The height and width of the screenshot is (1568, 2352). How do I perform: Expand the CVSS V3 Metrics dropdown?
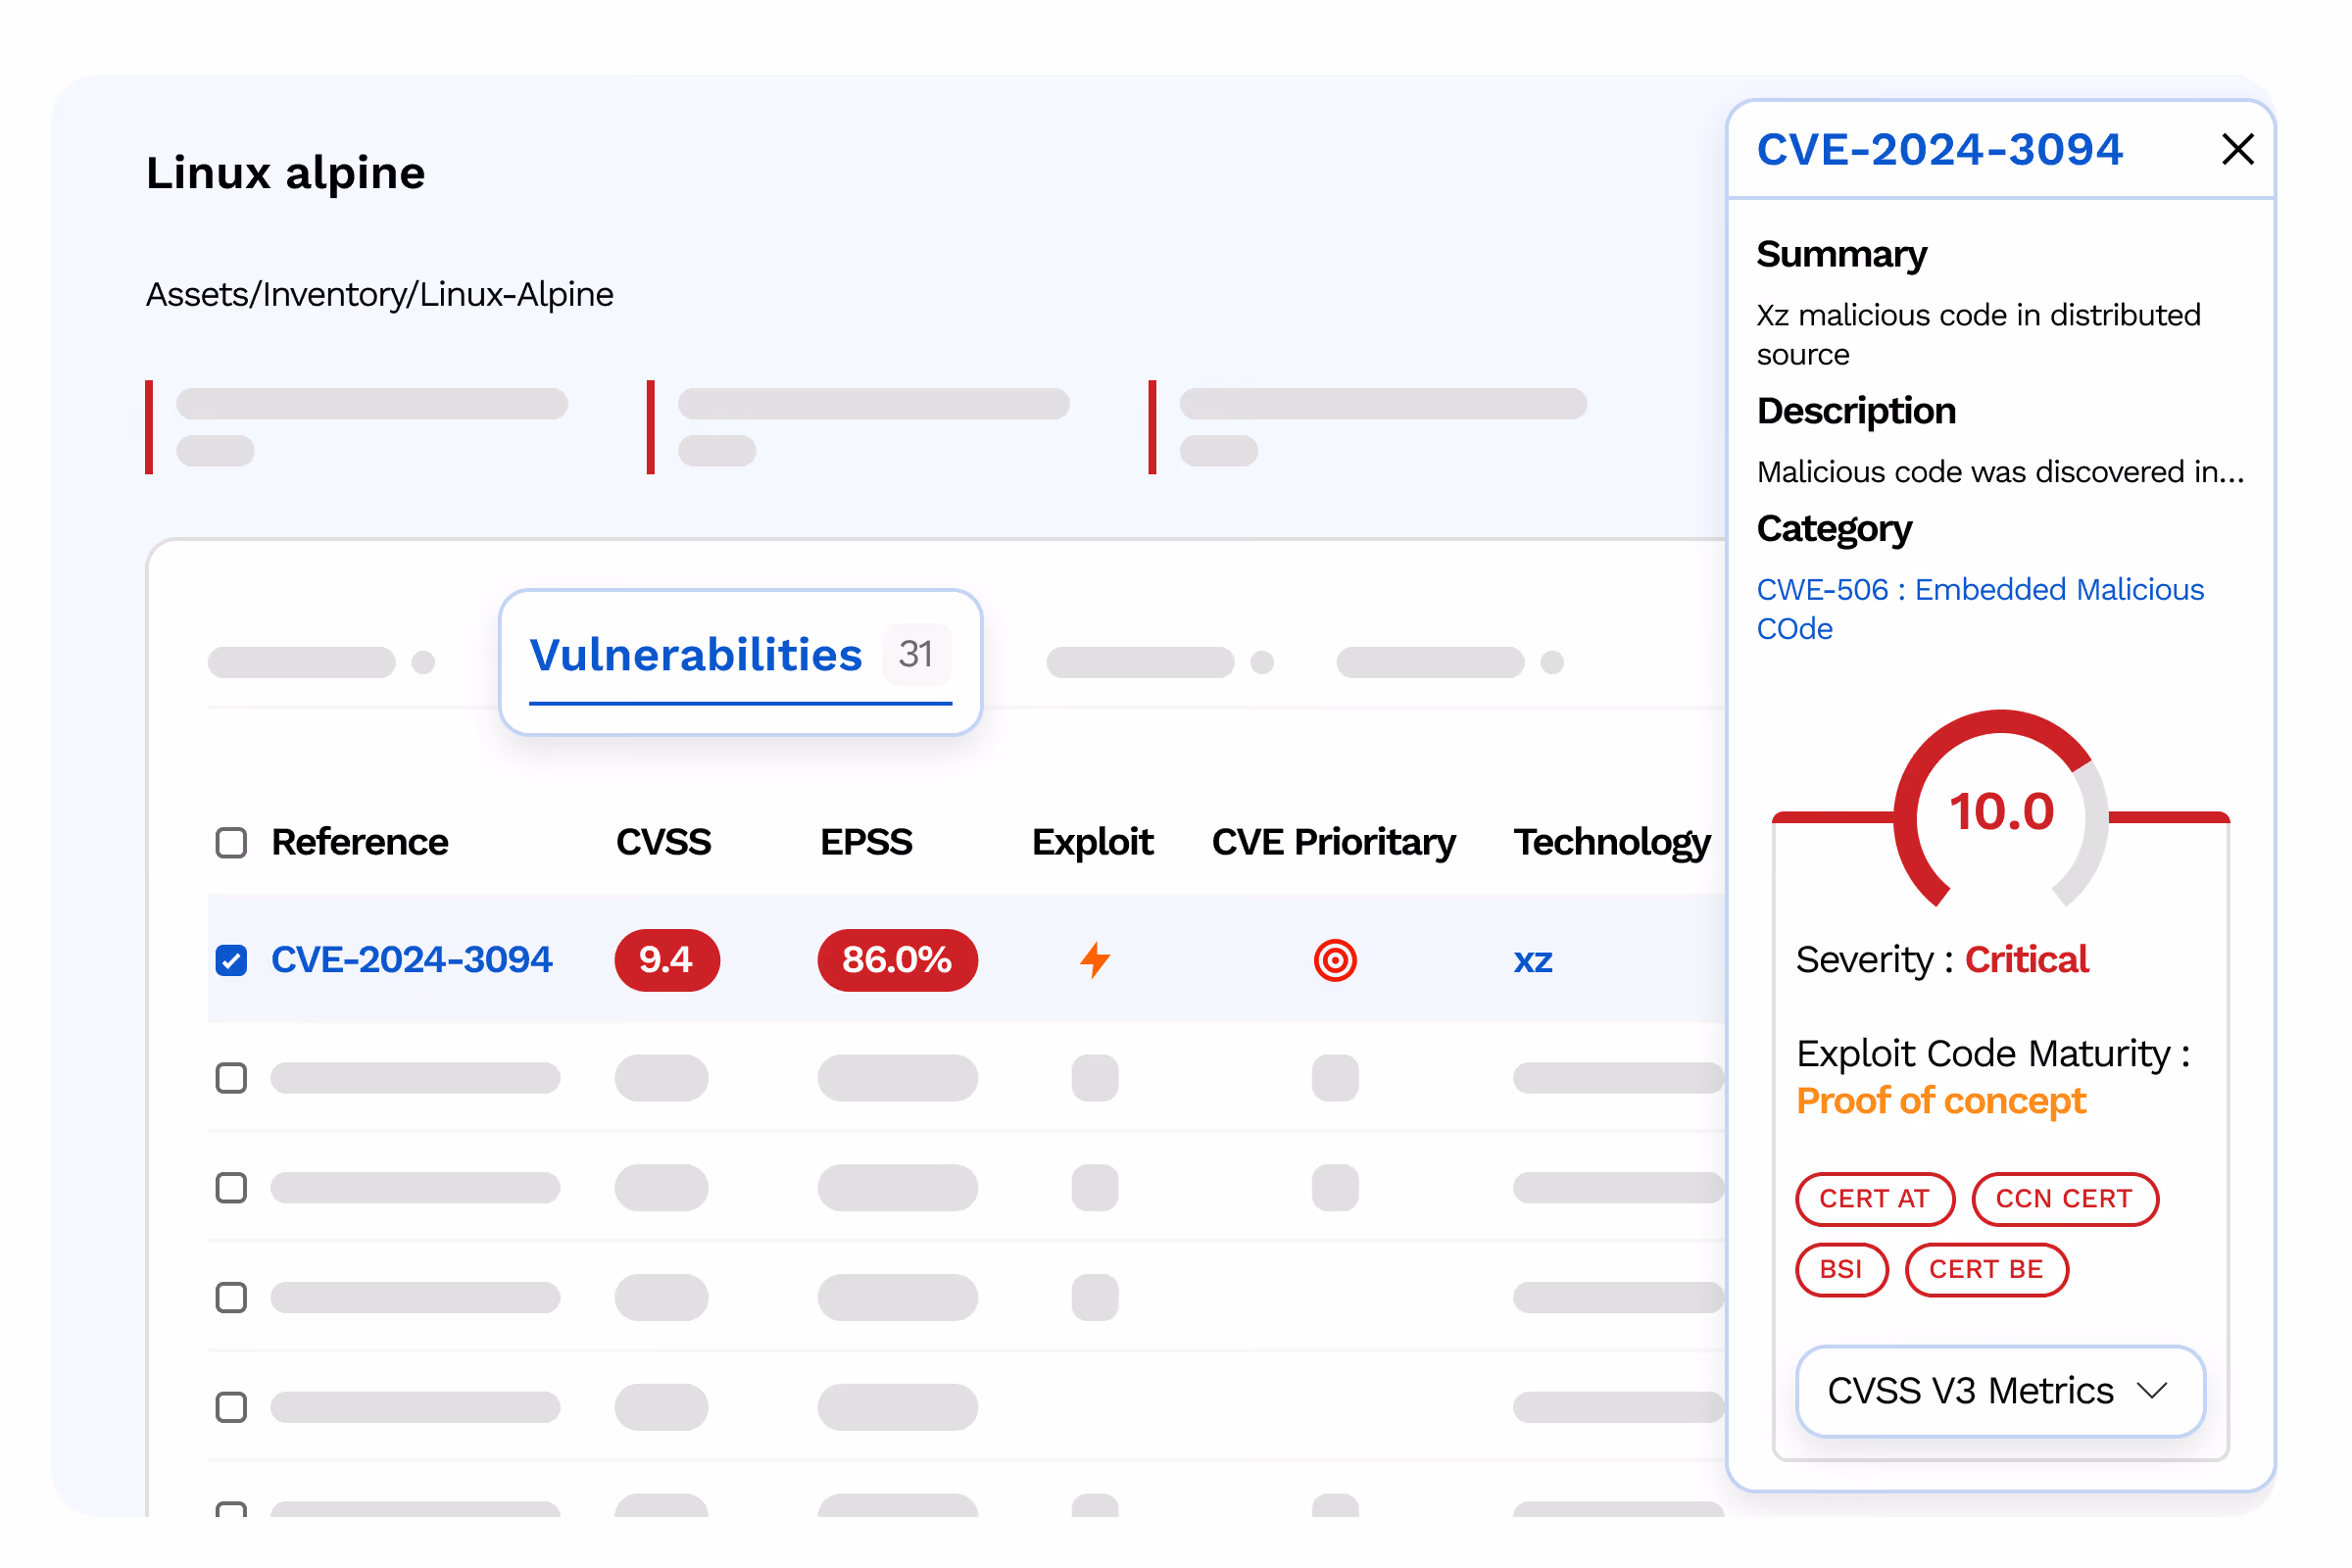[x=2000, y=1391]
